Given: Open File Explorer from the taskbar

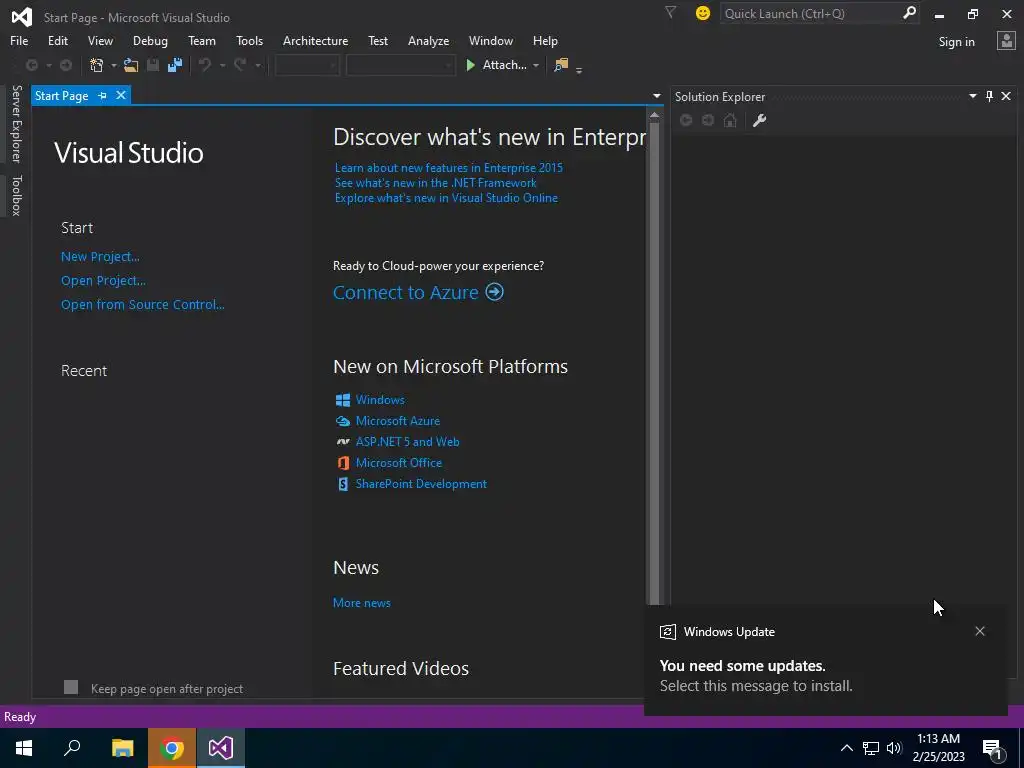Looking at the screenshot, I should (x=123, y=748).
